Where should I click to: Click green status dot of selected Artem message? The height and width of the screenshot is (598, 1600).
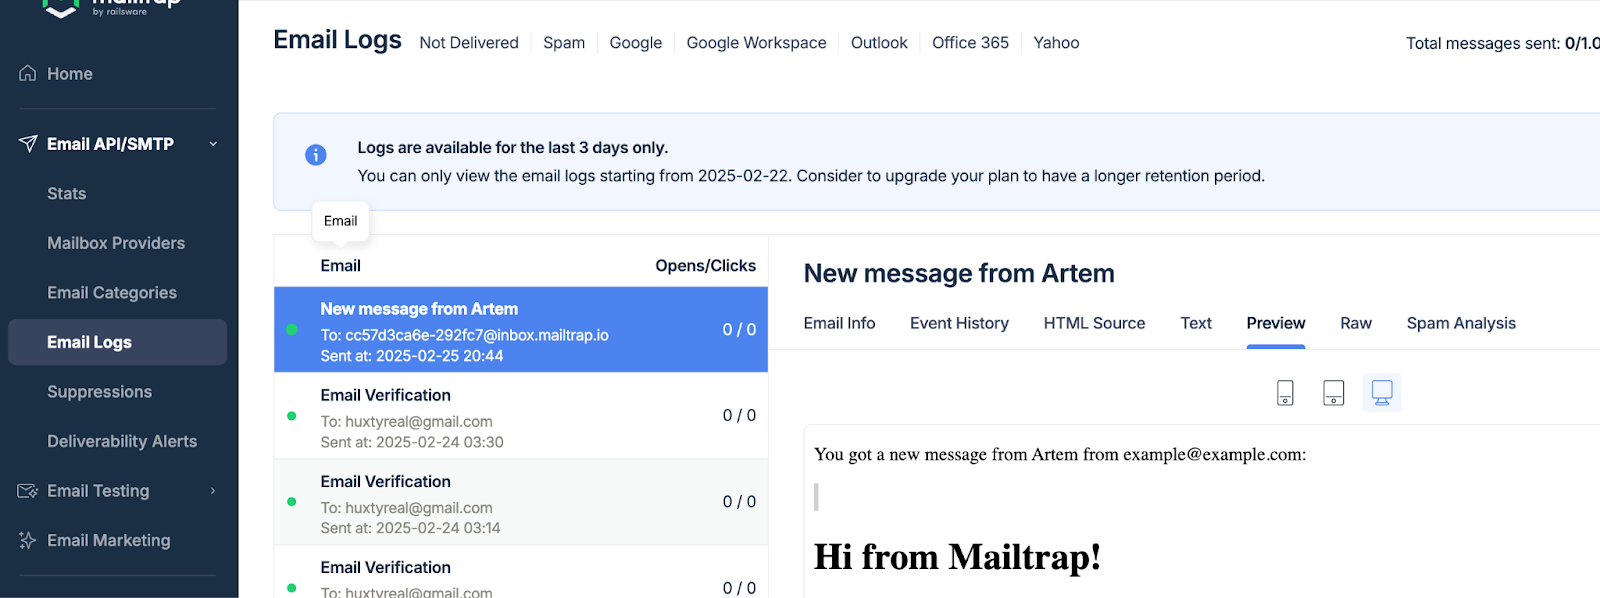tap(291, 329)
